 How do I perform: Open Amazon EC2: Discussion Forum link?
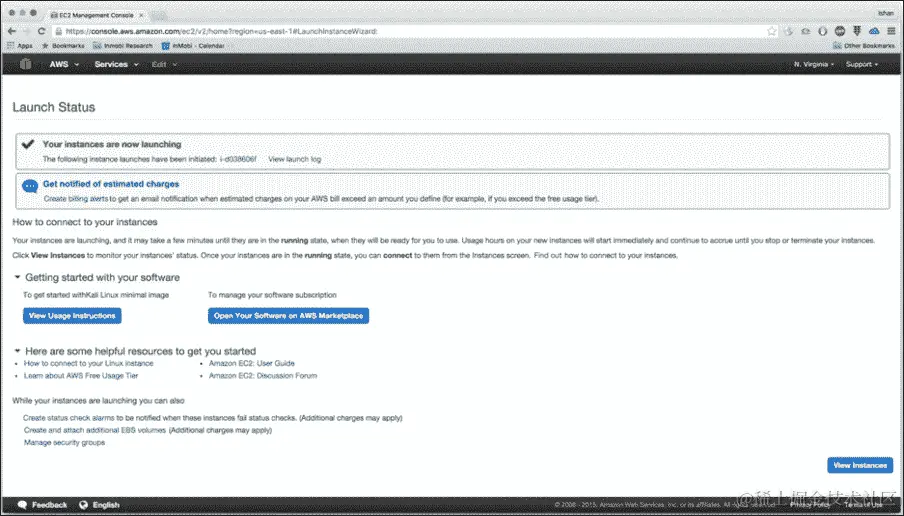(x=263, y=376)
